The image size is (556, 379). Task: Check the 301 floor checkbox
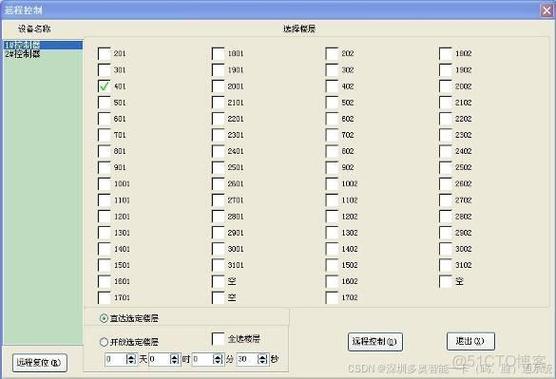tap(104, 70)
